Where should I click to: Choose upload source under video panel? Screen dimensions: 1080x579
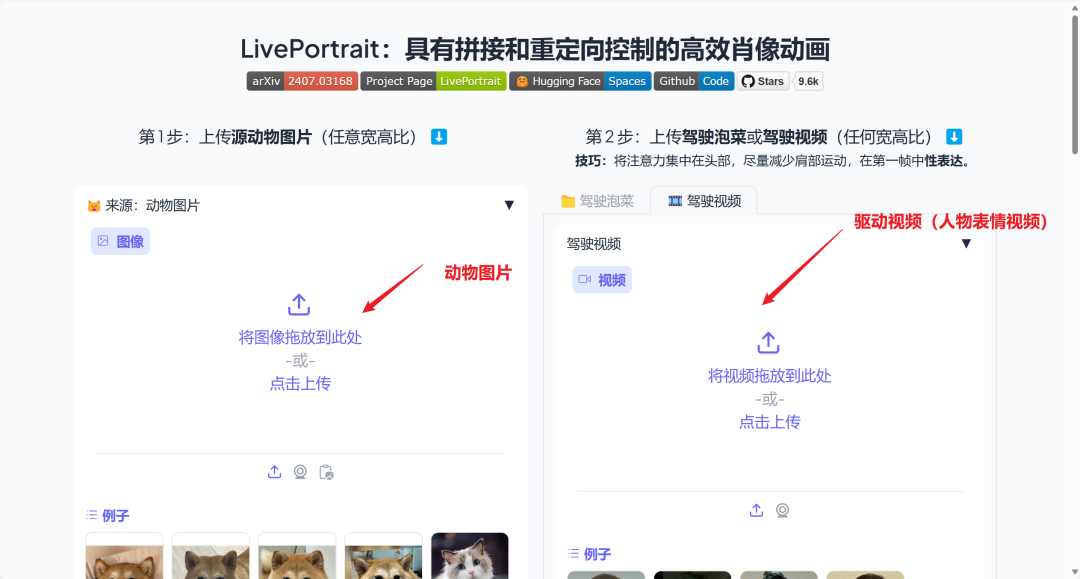coord(756,510)
